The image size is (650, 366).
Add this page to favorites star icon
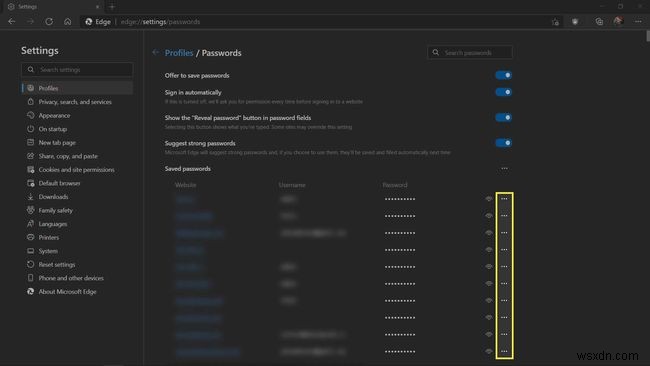pos(555,22)
